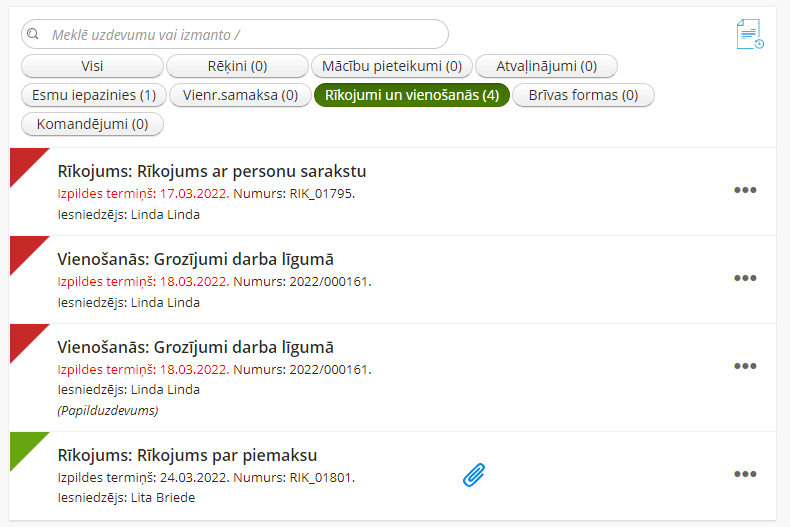The width and height of the screenshot is (790, 527).
Task: Open three-dot menu for Rīkojums par piemaksu
Action: pyautogui.click(x=745, y=474)
